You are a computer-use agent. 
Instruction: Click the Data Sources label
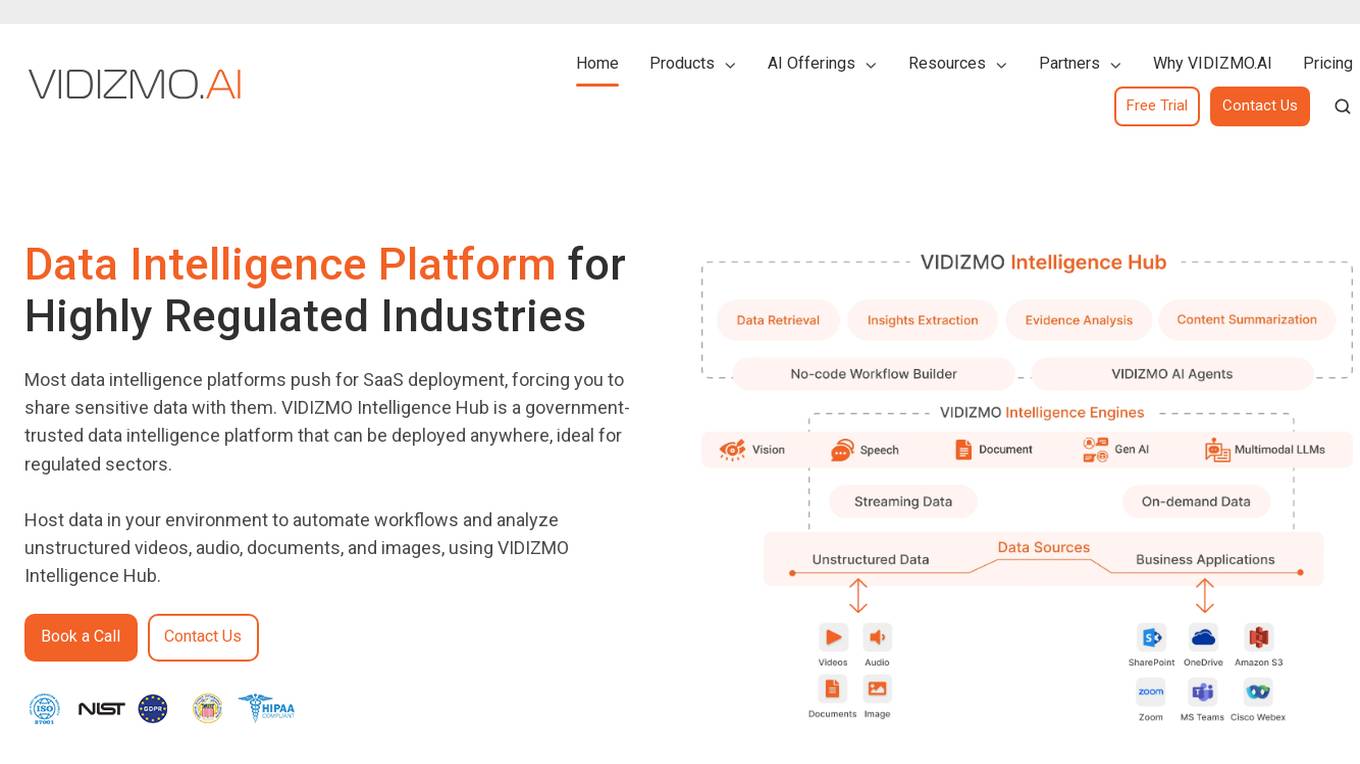coord(1044,548)
